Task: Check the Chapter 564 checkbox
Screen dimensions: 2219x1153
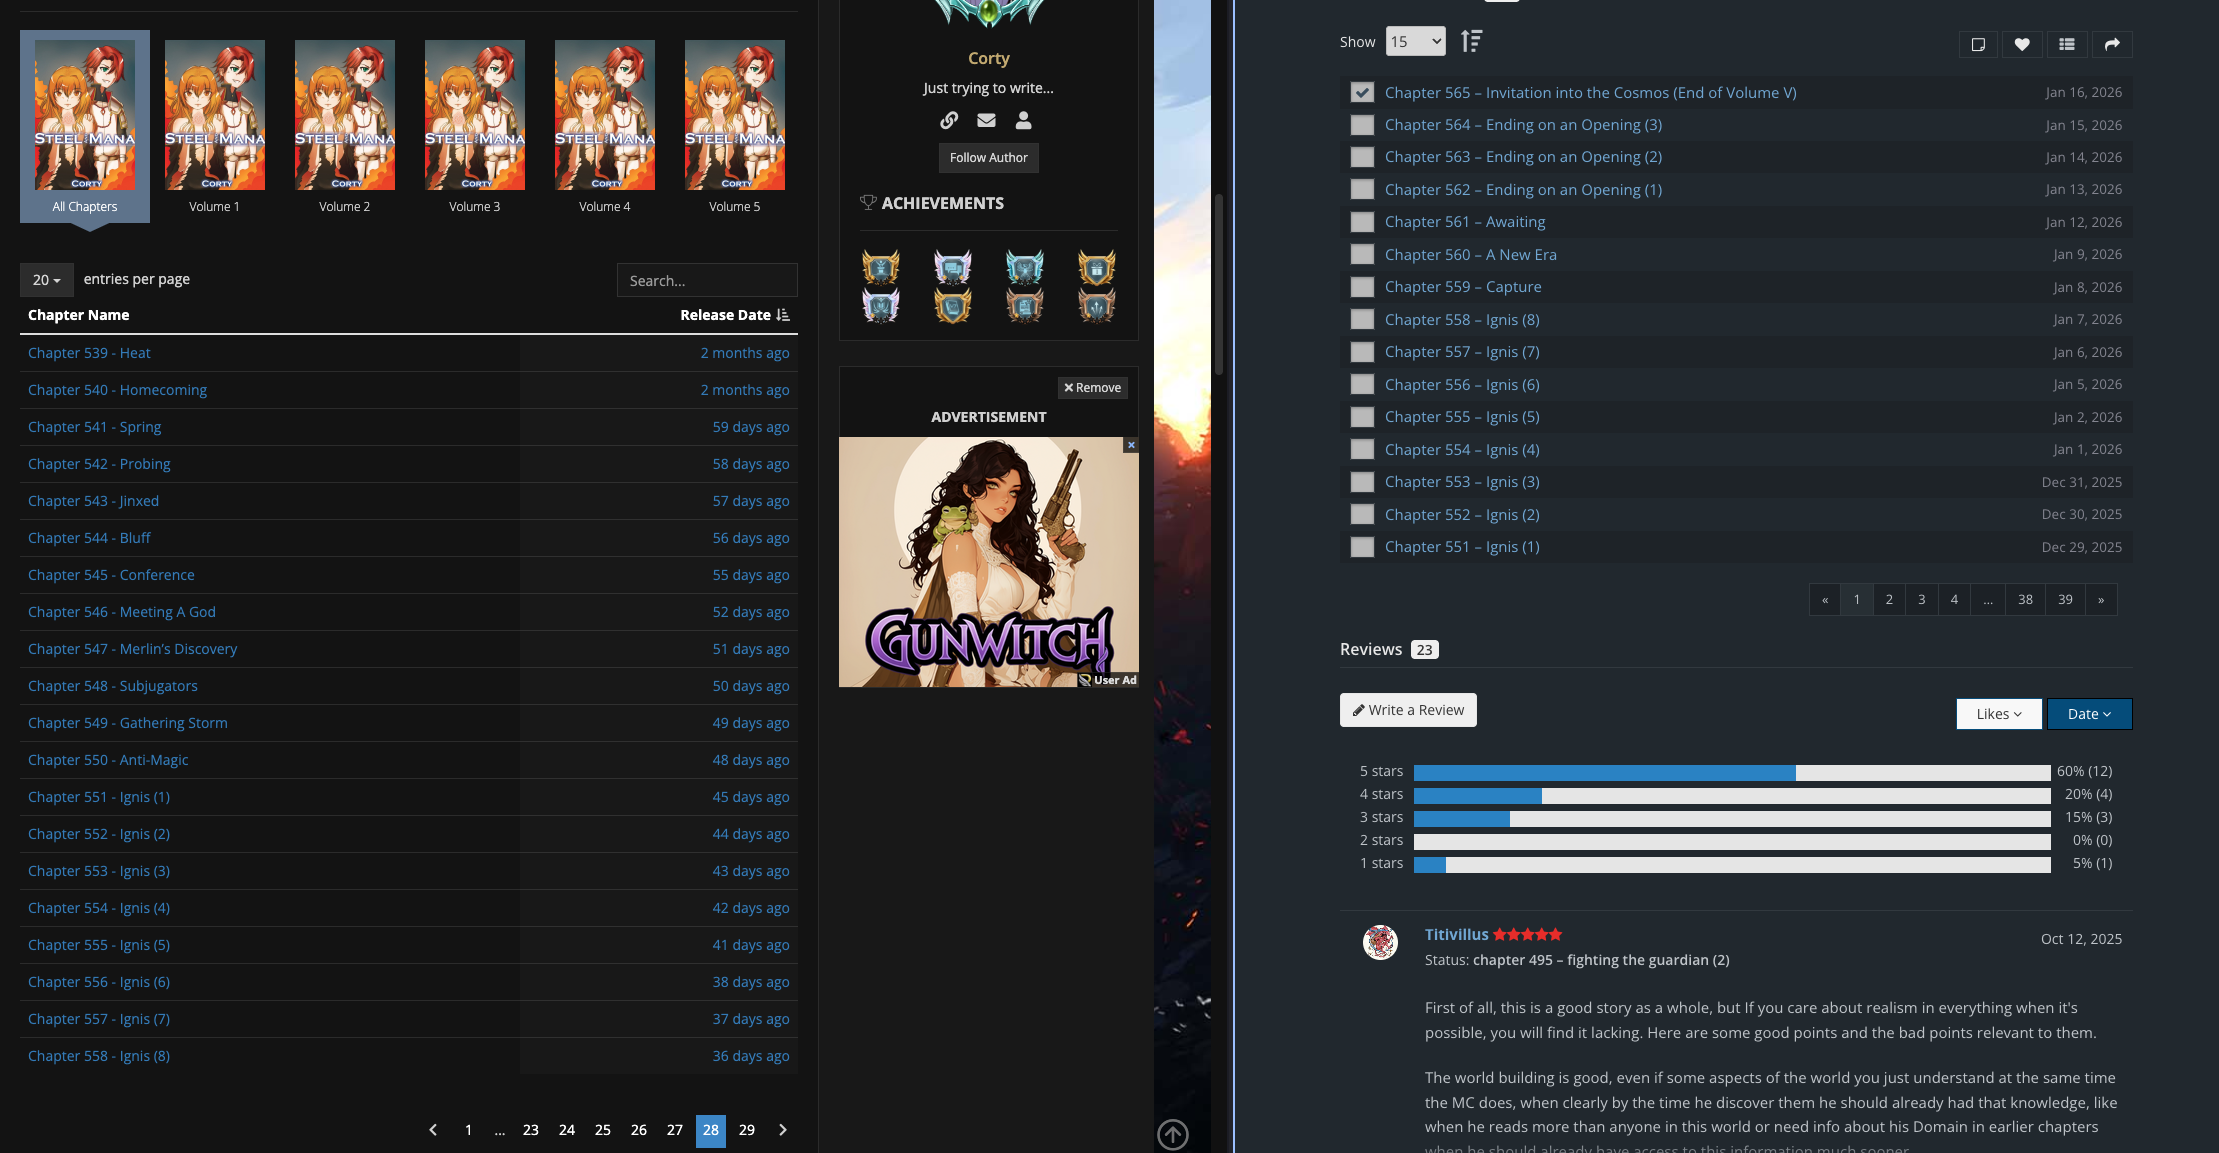Action: (x=1362, y=125)
